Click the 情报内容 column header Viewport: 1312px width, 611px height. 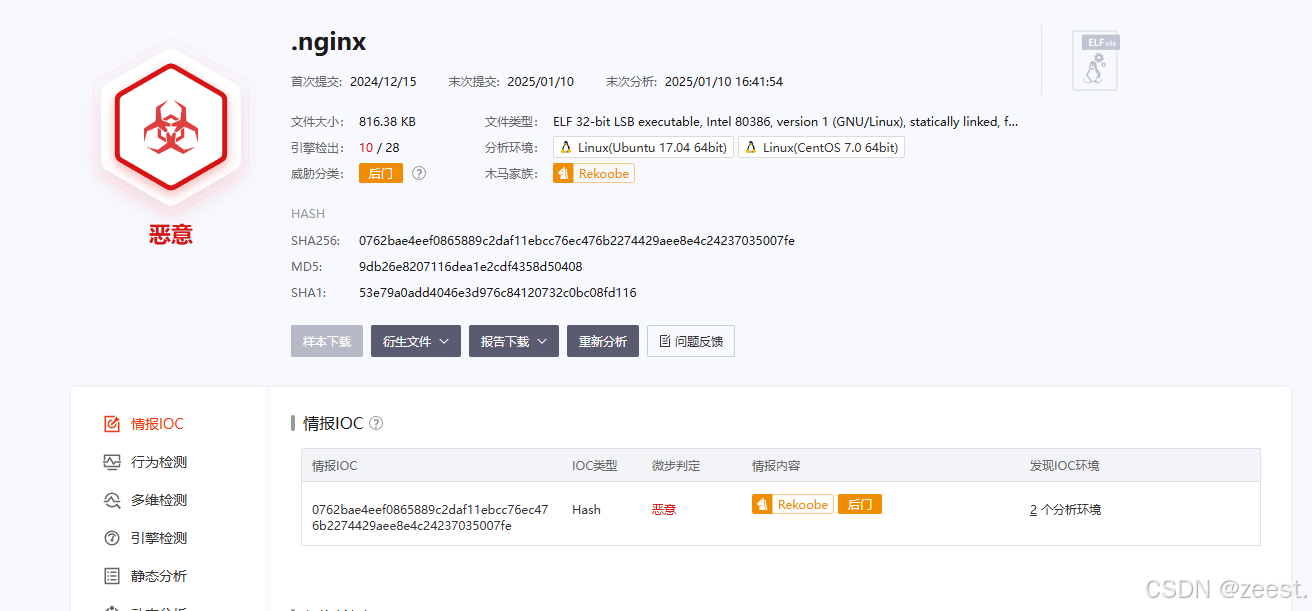[776, 466]
